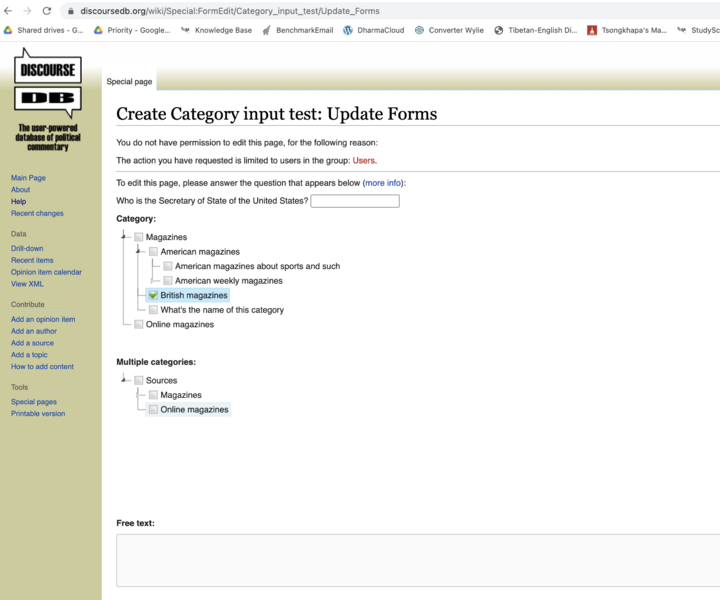Collapse the Sources tree node
720x600 pixels.
[x=124, y=380]
